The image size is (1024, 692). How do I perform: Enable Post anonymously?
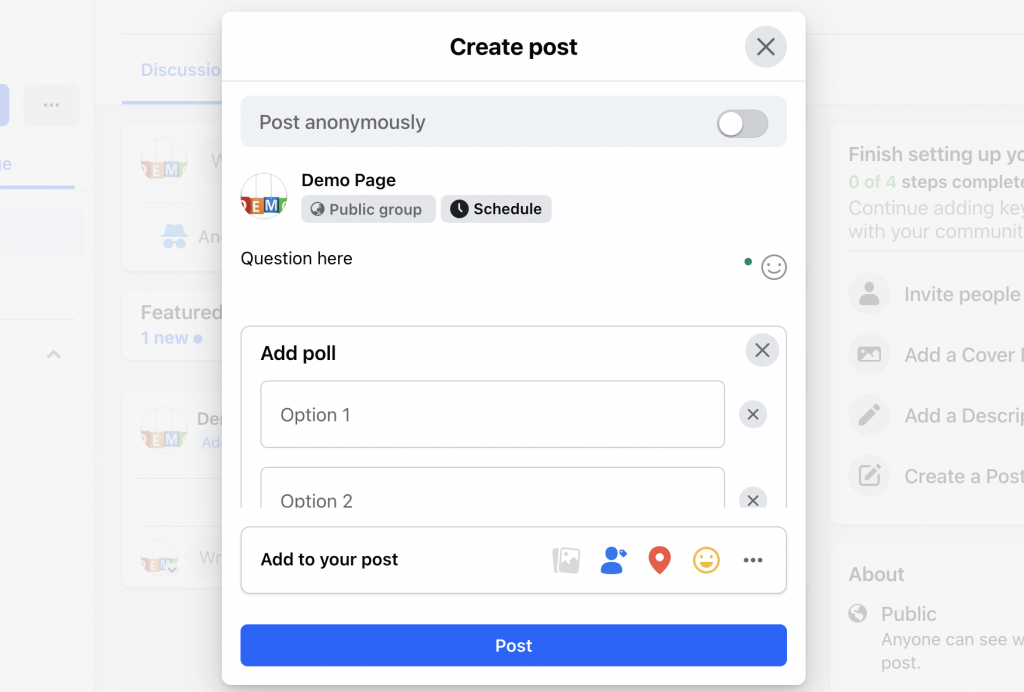(741, 122)
